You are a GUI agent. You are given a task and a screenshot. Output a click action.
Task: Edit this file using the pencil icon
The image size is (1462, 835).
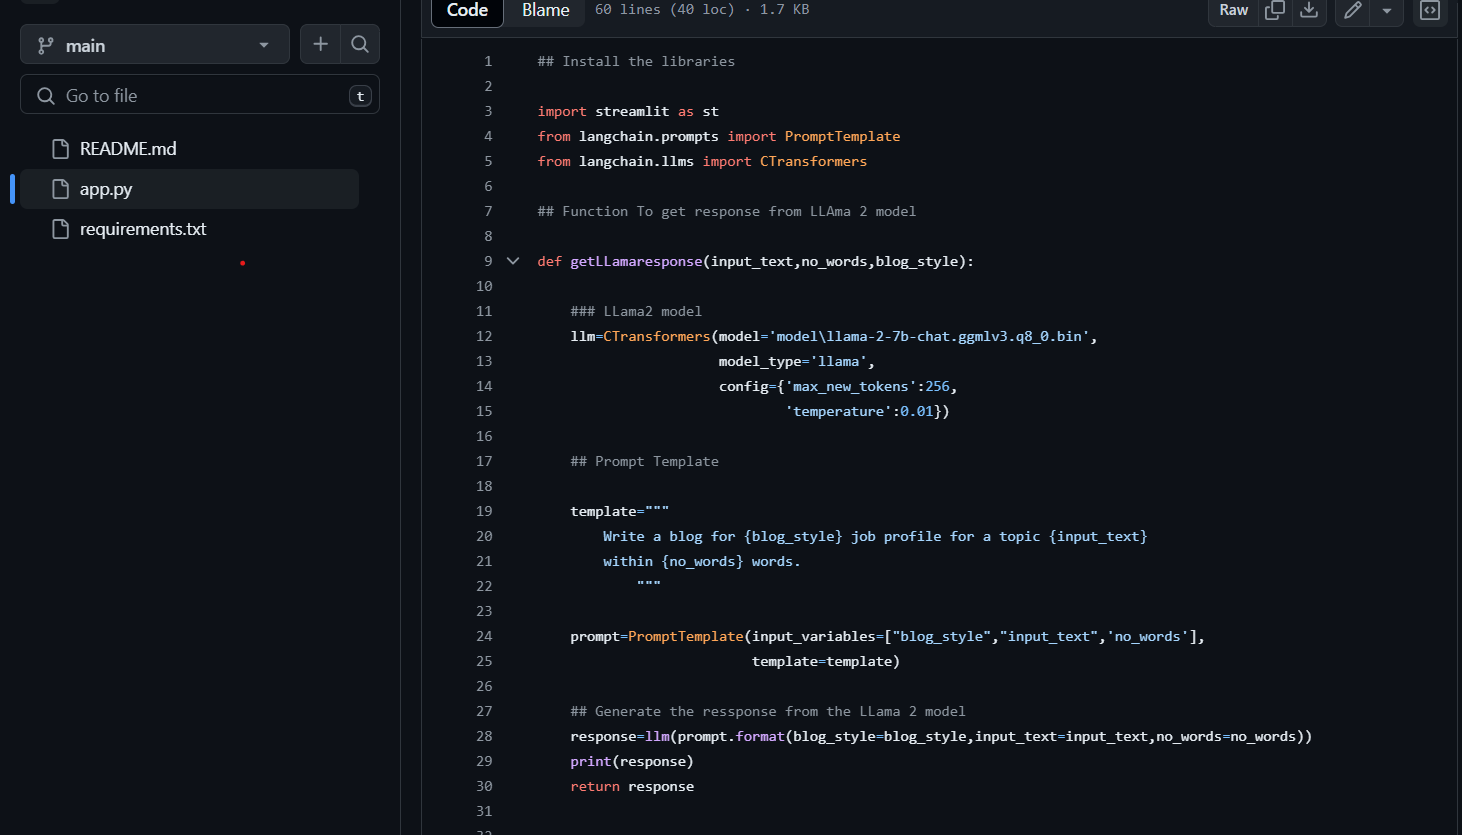[x=1353, y=10]
